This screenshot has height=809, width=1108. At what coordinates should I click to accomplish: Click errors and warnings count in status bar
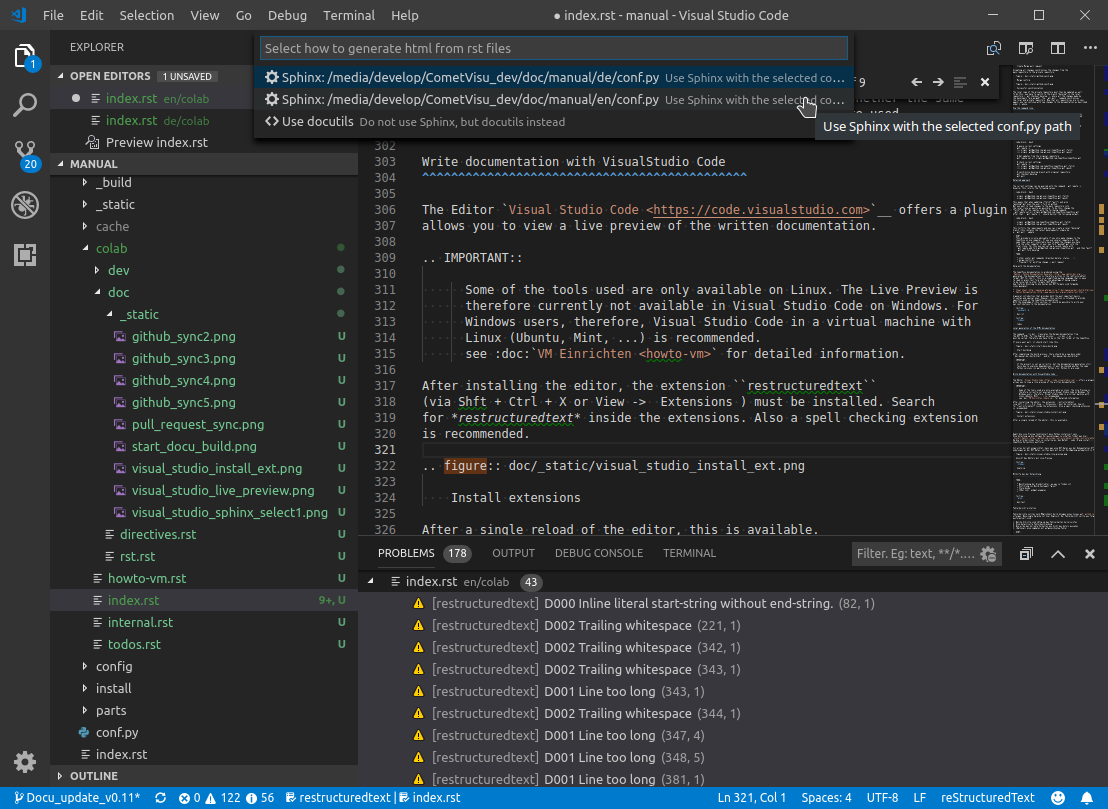(226, 798)
